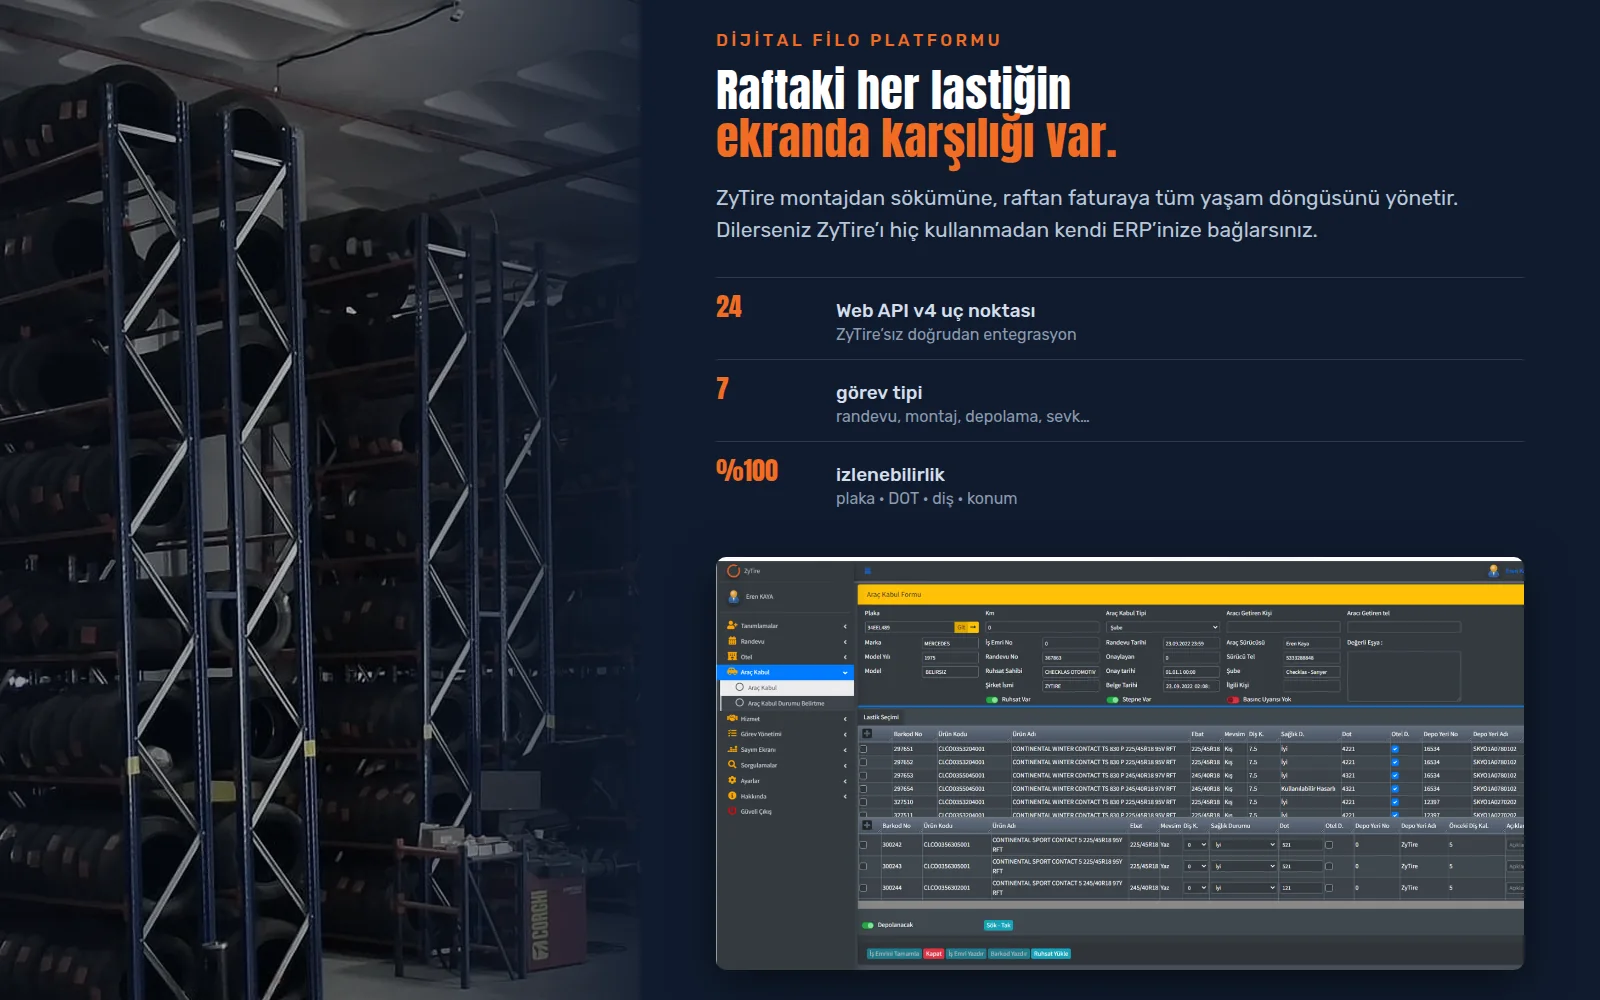Toggle the Basınç Uyarısı Yok switch
The image size is (1600, 1000).
click(1233, 700)
